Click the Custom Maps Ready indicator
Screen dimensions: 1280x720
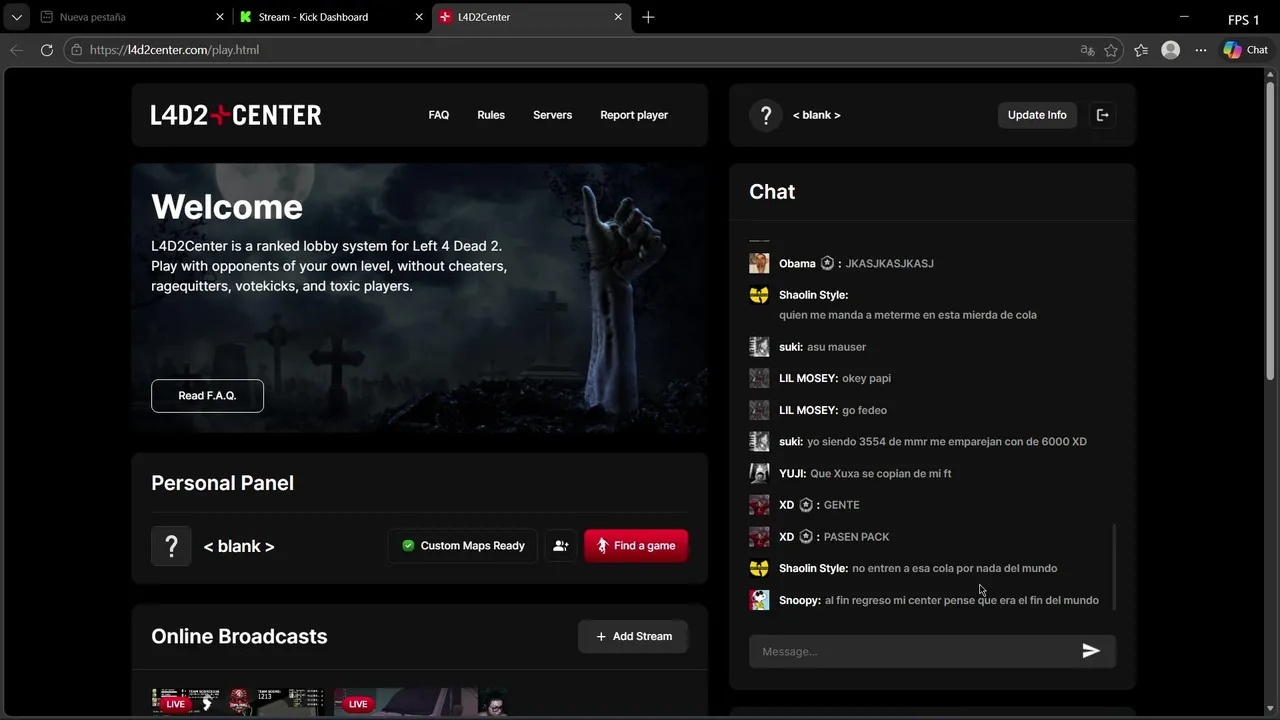(x=462, y=546)
